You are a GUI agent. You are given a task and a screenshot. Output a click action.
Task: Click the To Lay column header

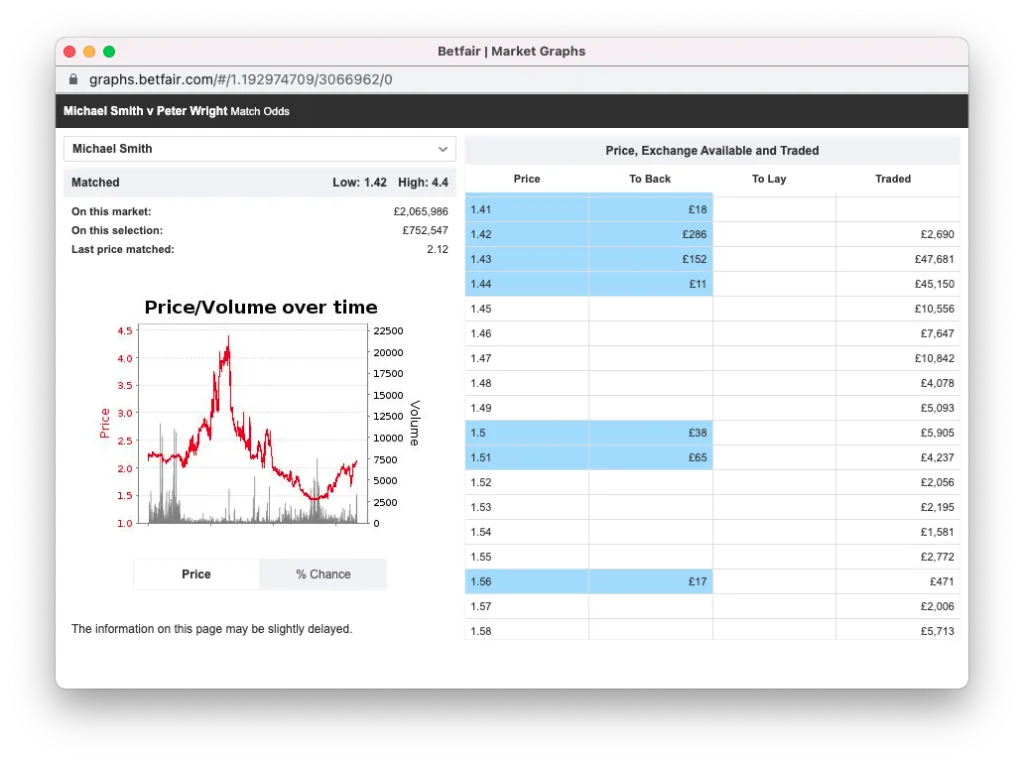point(769,179)
